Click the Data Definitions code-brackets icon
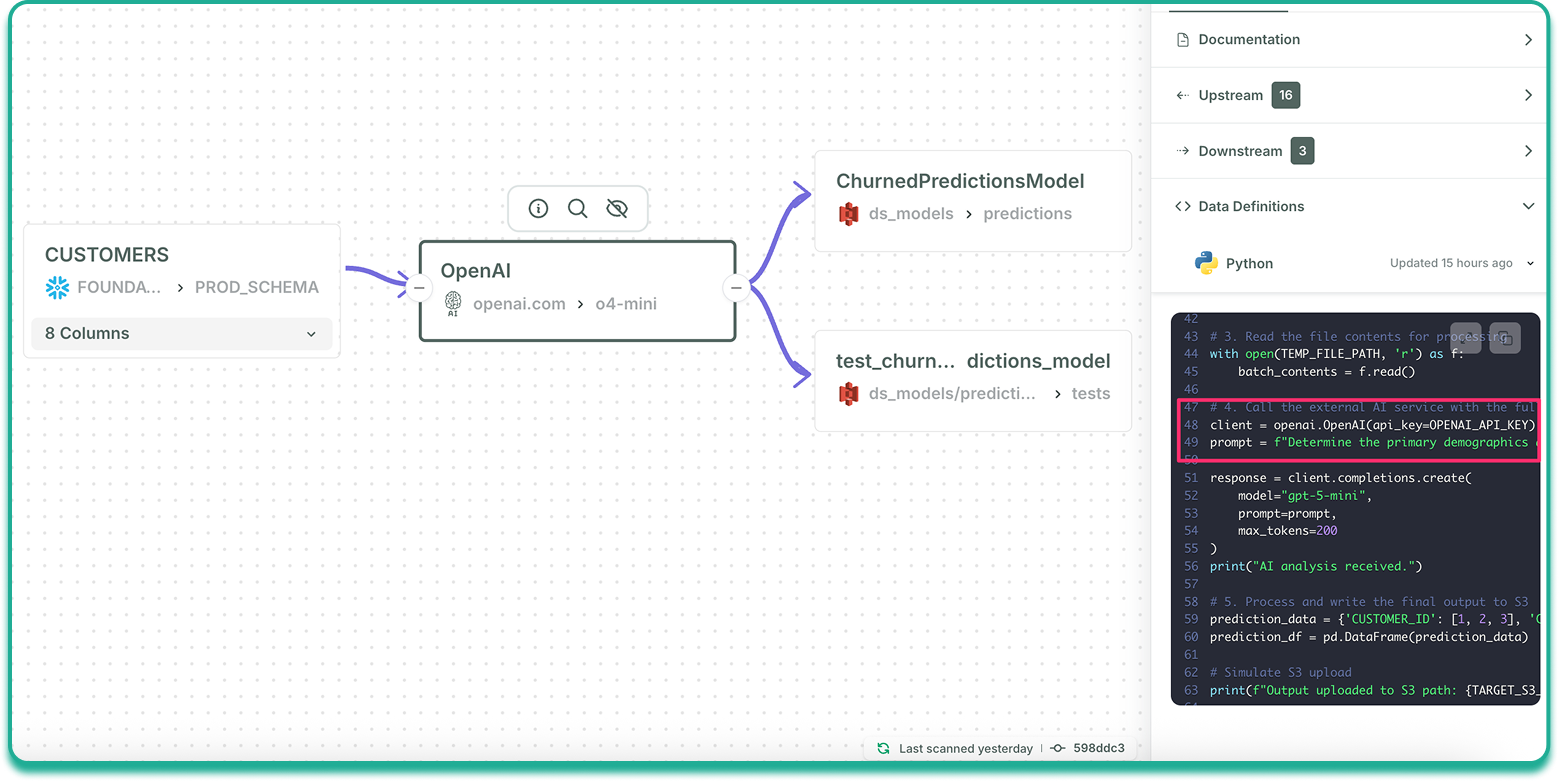The height and width of the screenshot is (782, 1559). [x=1182, y=206]
